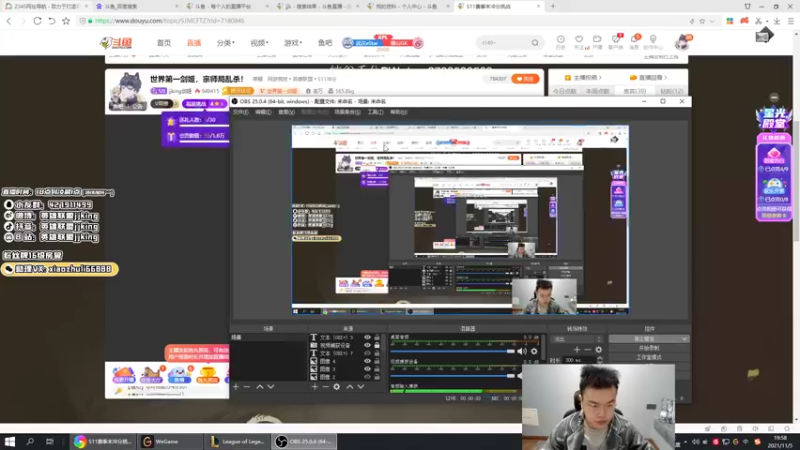Click orange 关注 follow button on stream
This screenshot has width=800, height=450.
pos(525,79)
